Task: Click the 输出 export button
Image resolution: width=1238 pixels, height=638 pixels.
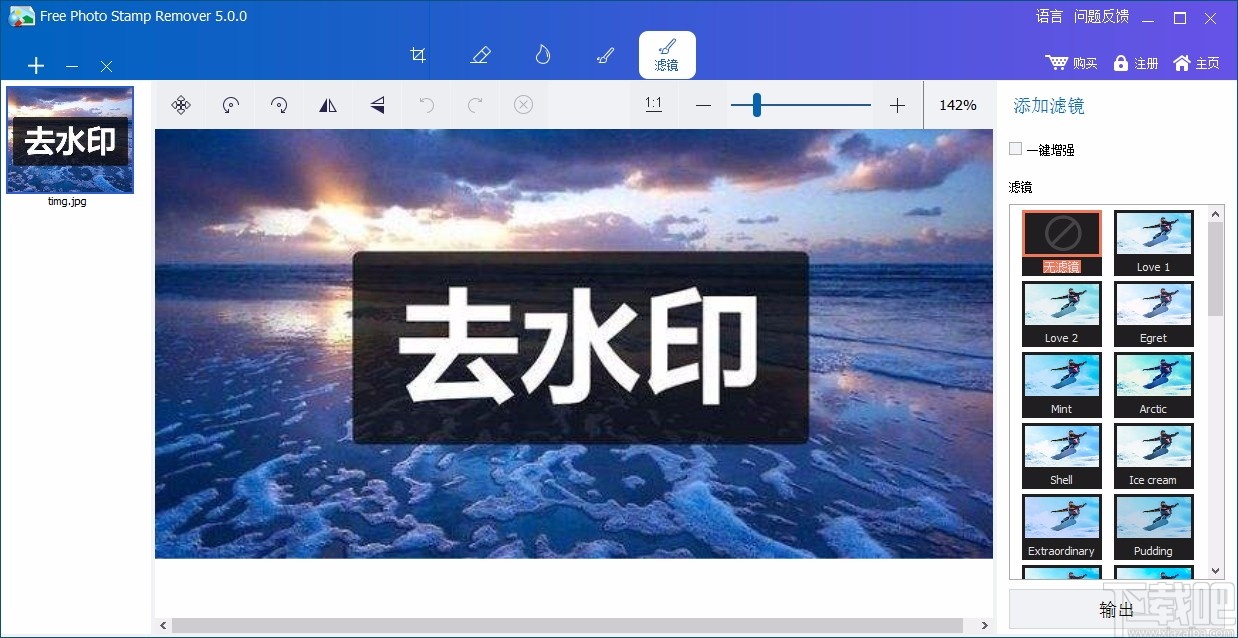Action: pyautogui.click(x=1114, y=608)
